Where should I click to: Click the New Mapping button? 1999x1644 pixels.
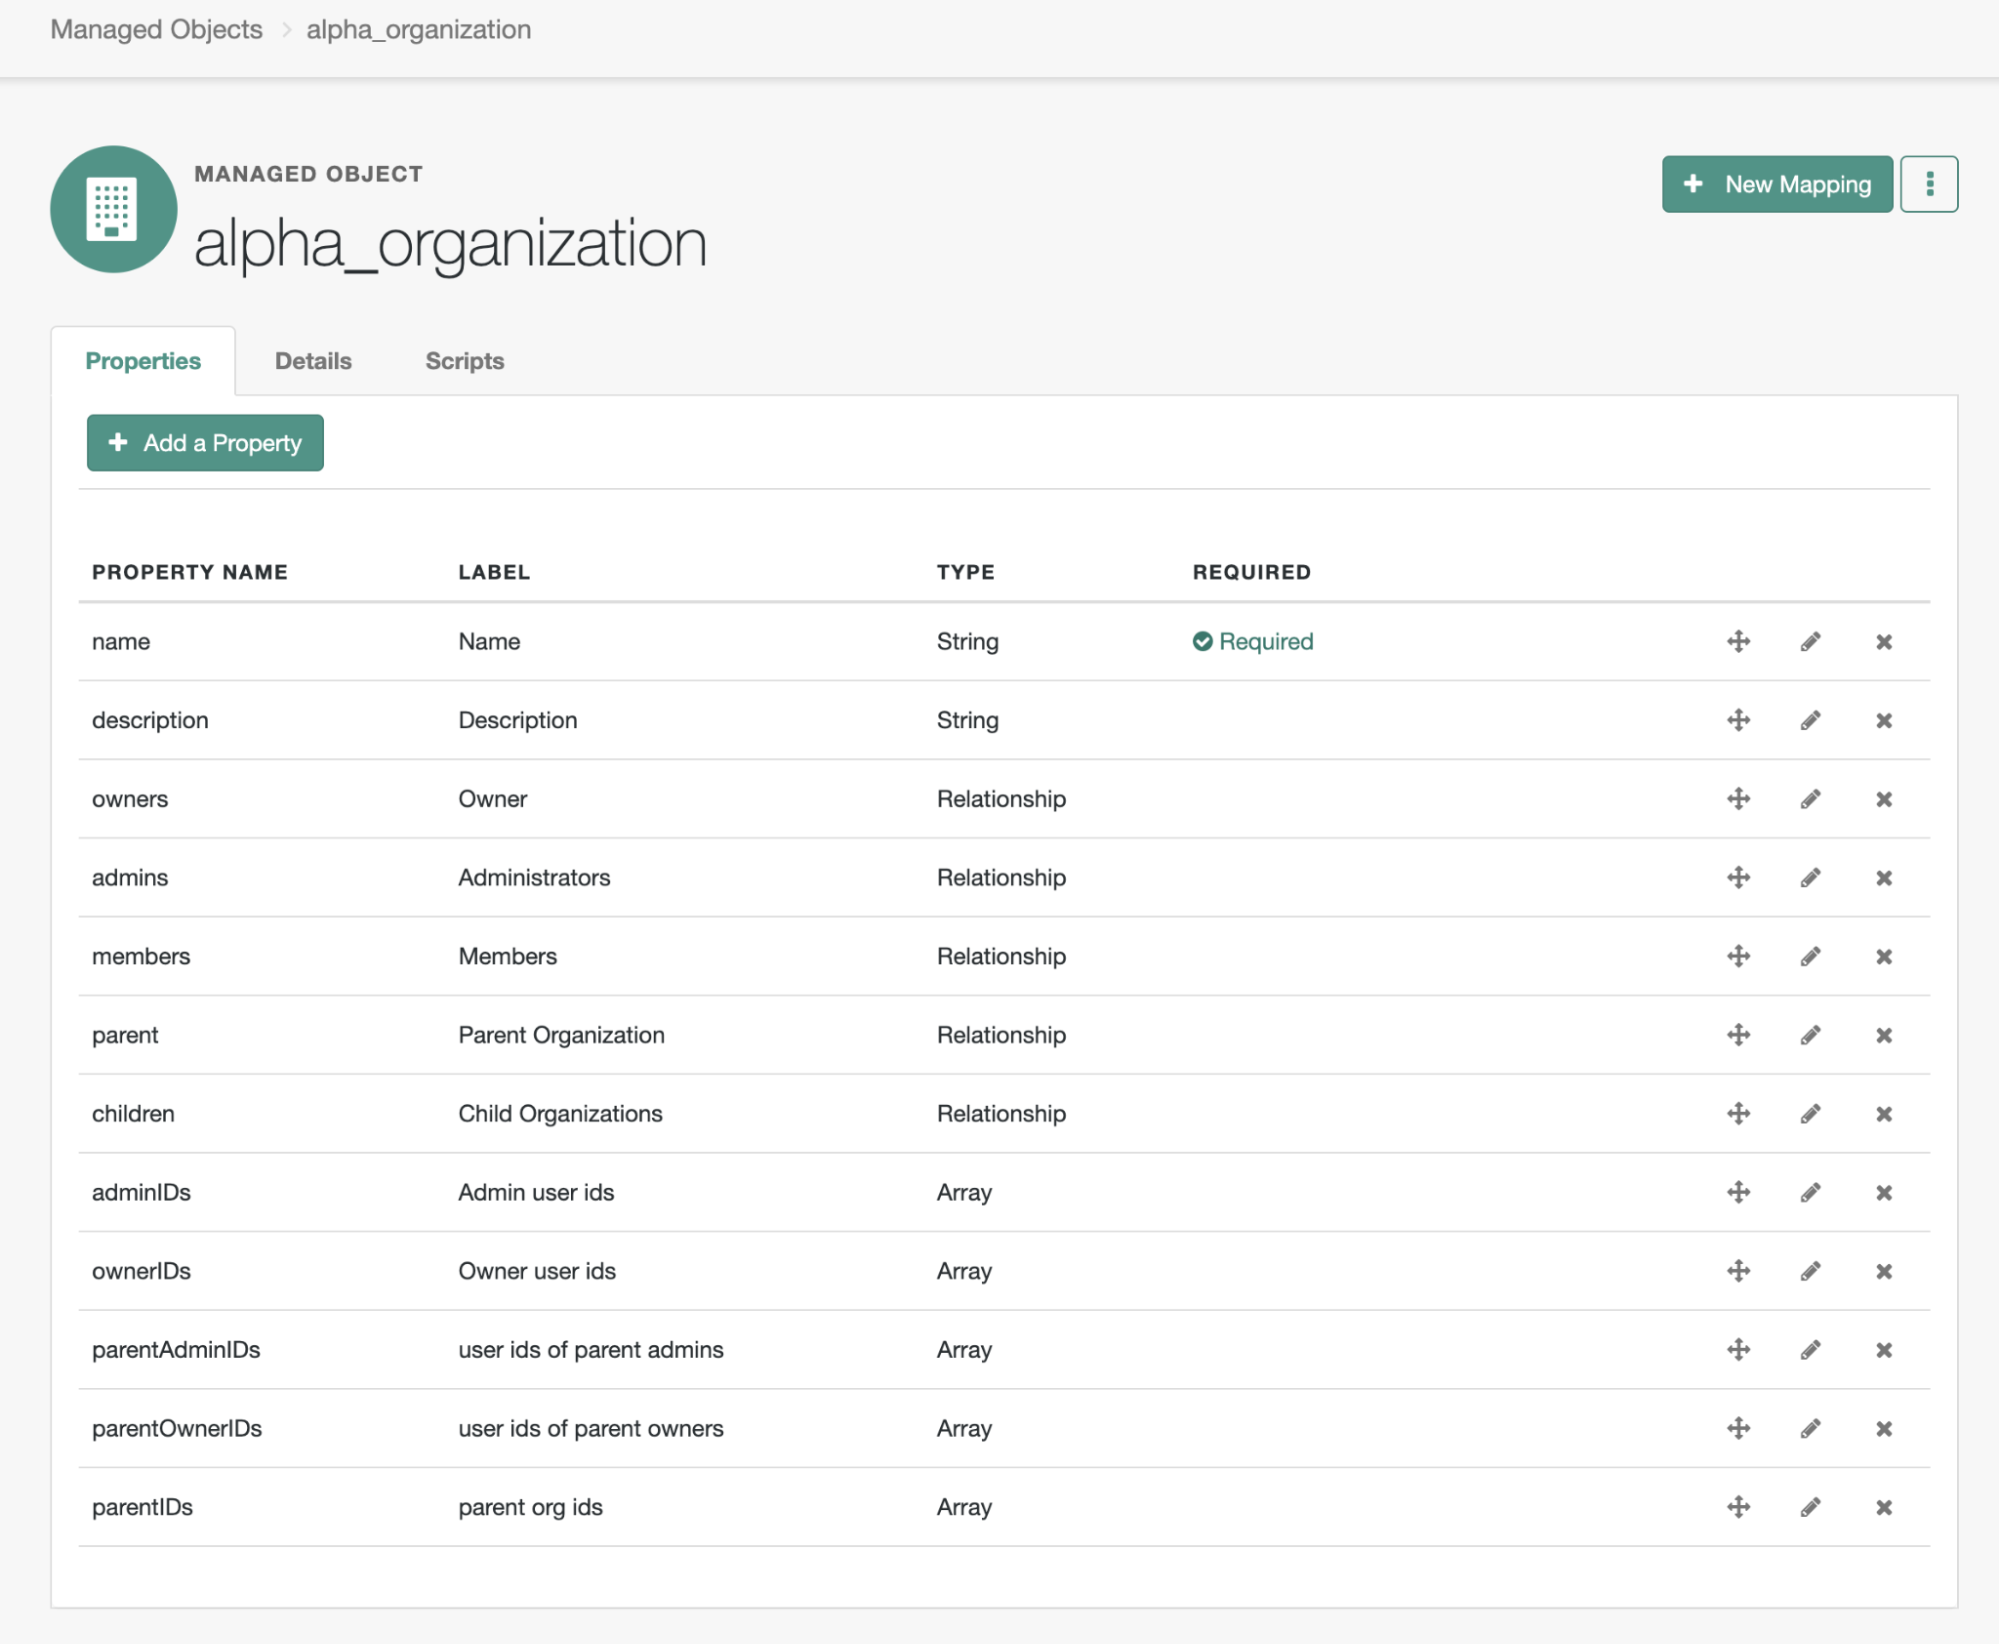click(x=1777, y=184)
